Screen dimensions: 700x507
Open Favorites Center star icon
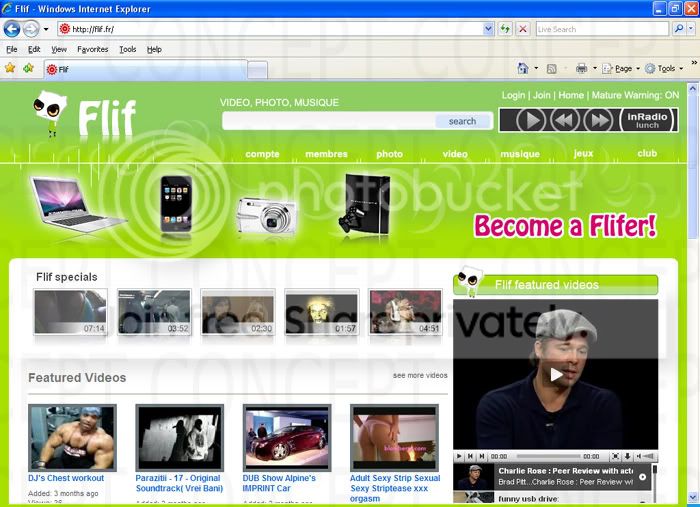[x=10, y=68]
